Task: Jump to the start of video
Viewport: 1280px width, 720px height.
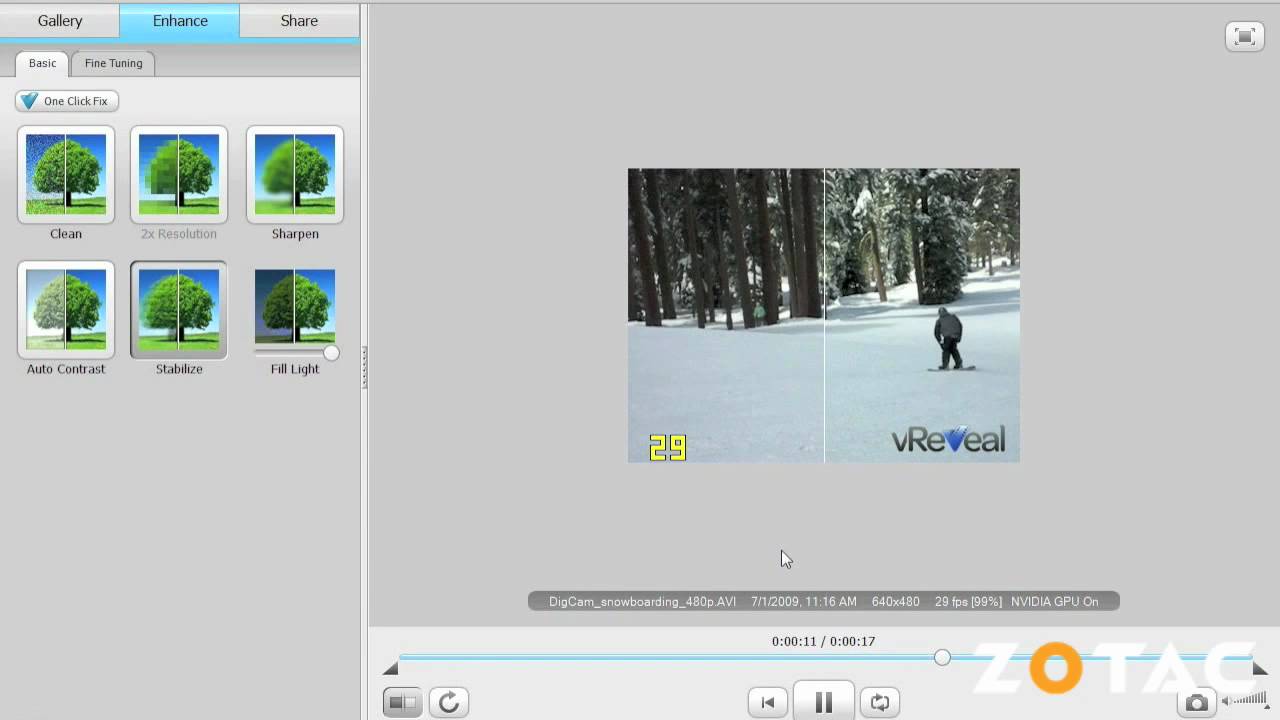Action: (x=768, y=703)
